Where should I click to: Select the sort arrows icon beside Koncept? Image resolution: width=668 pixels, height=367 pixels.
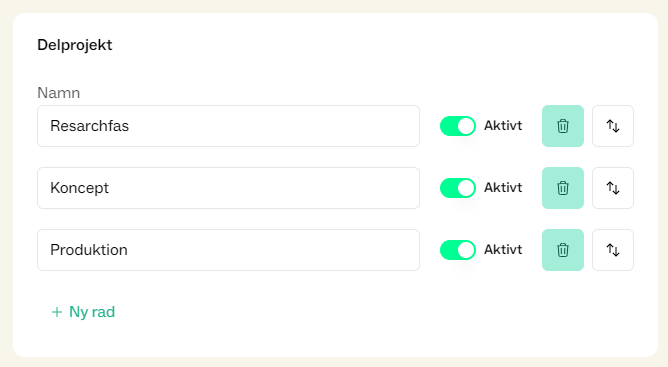613,188
